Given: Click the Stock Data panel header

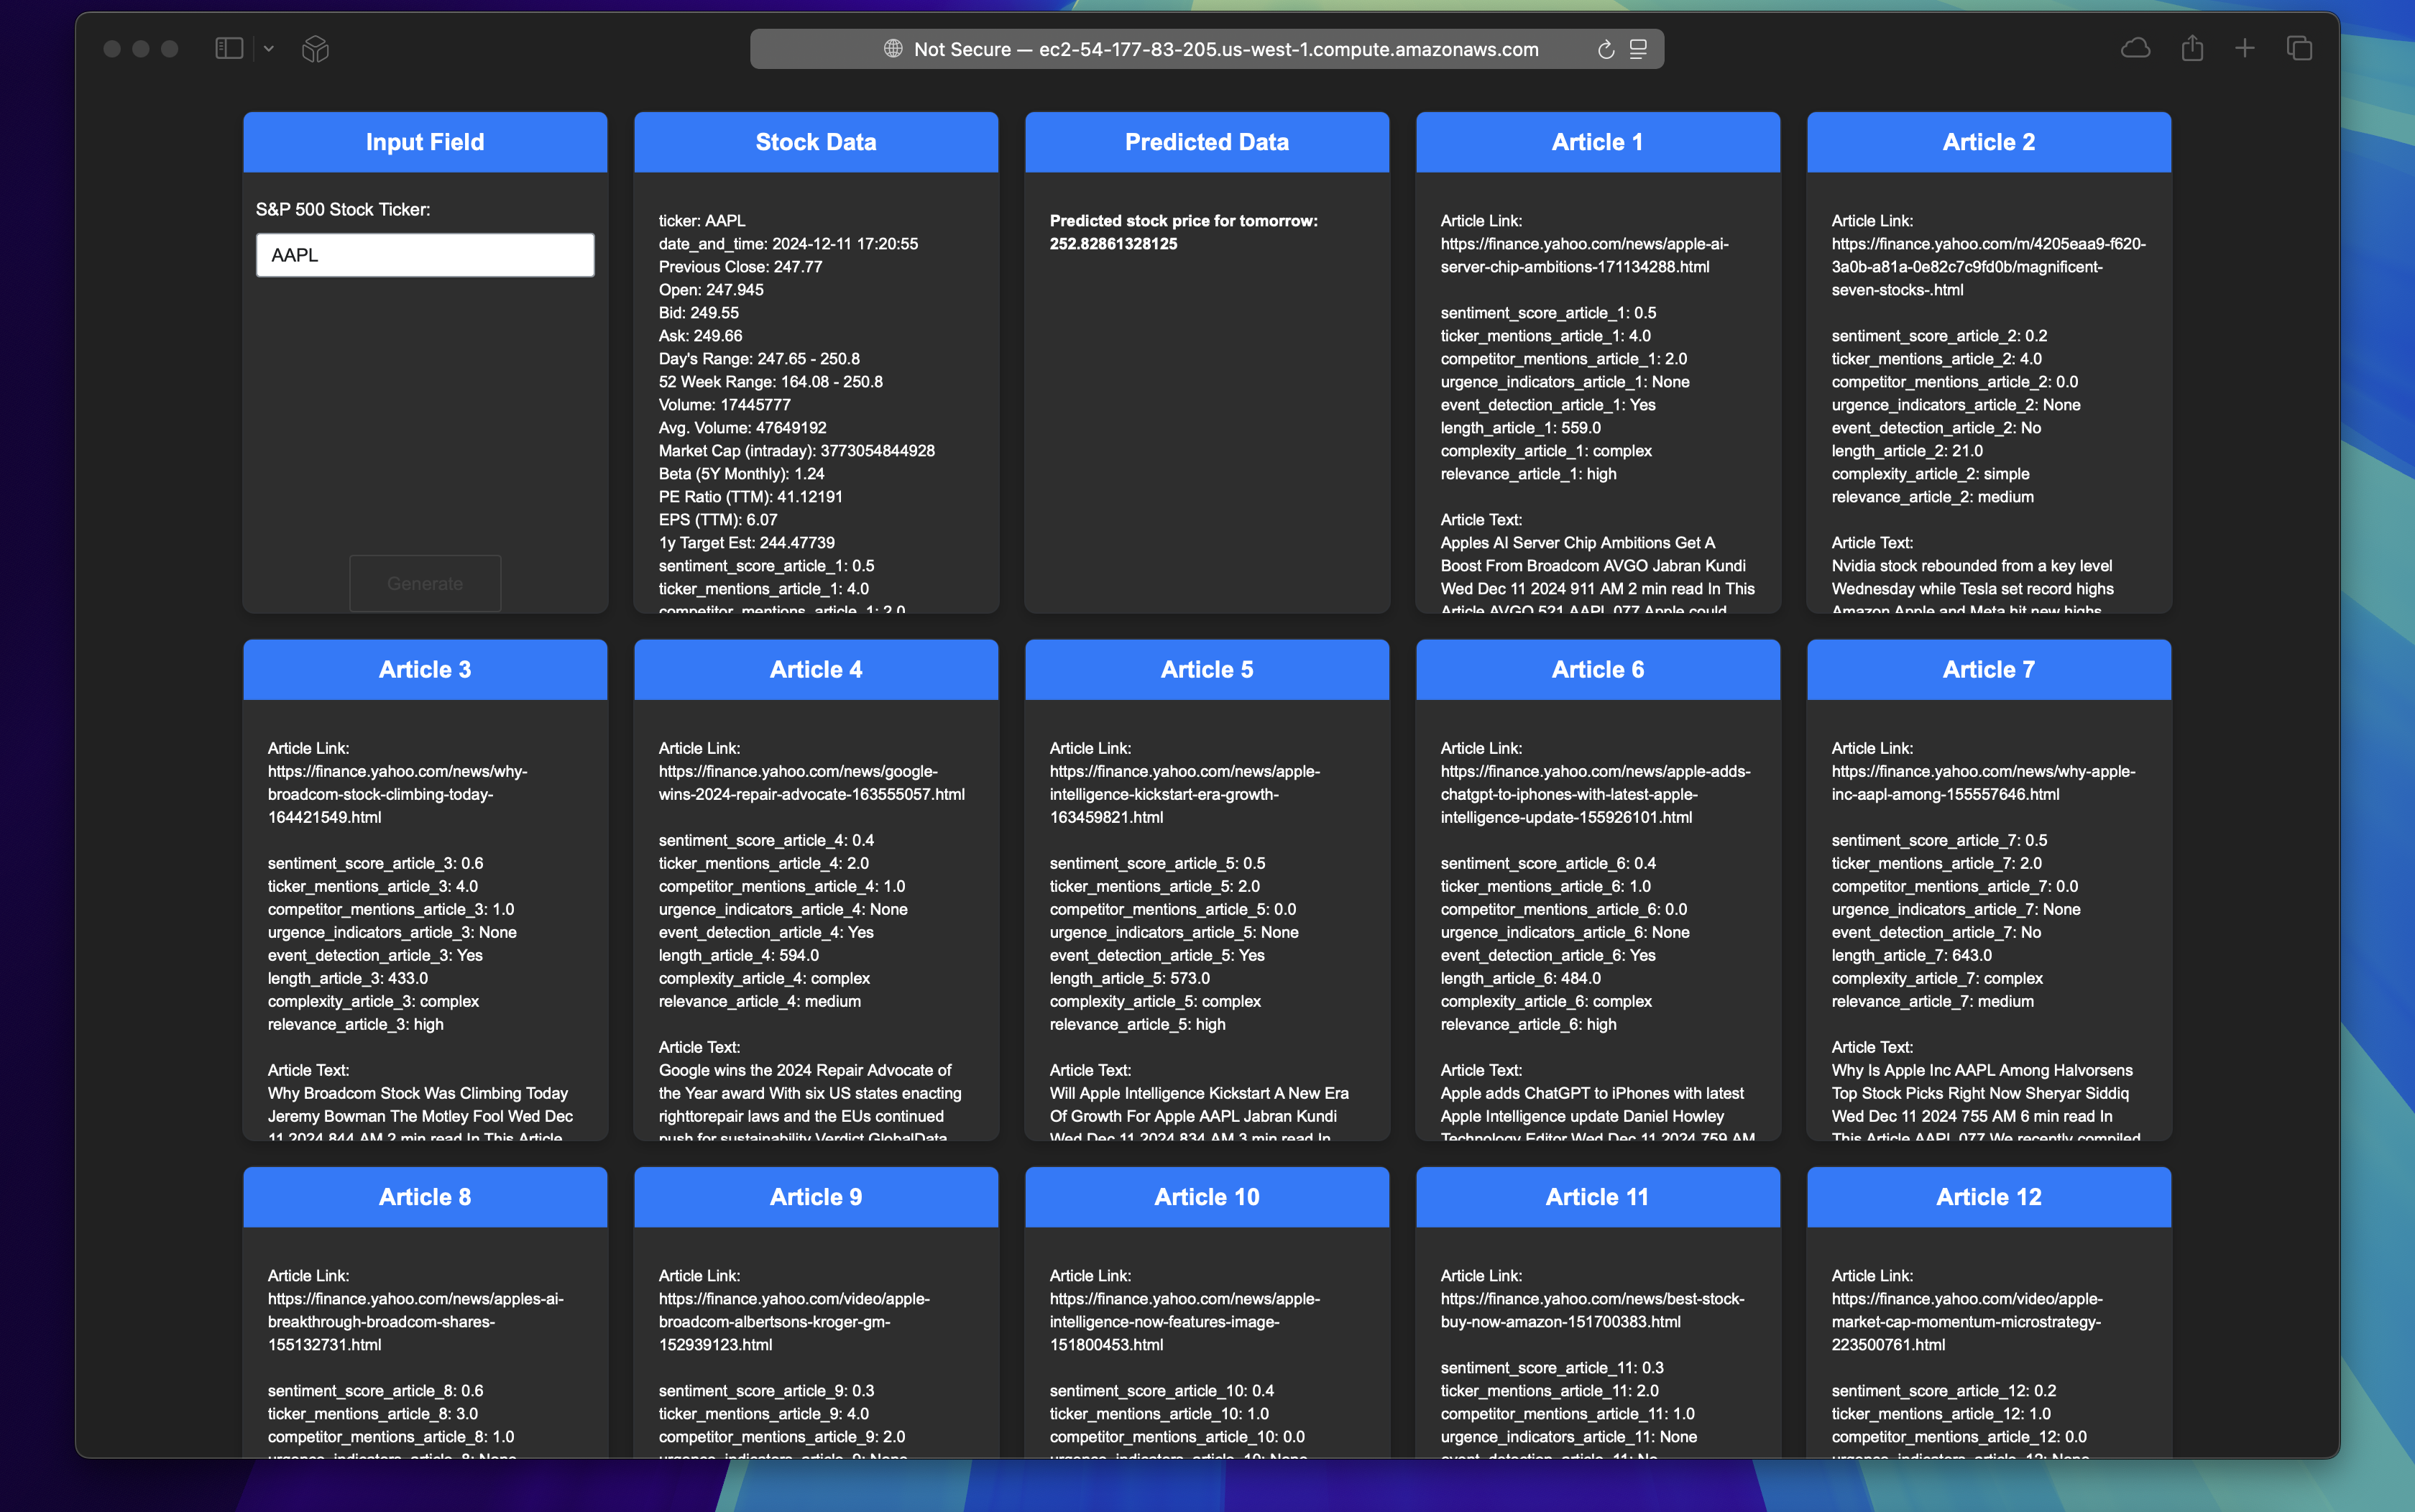Looking at the screenshot, I should [x=816, y=142].
